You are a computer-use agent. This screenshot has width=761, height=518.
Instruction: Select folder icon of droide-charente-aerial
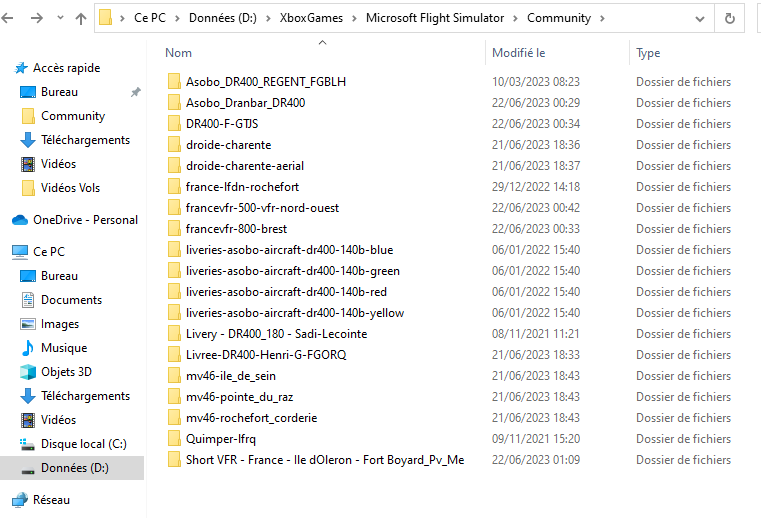click(x=174, y=166)
